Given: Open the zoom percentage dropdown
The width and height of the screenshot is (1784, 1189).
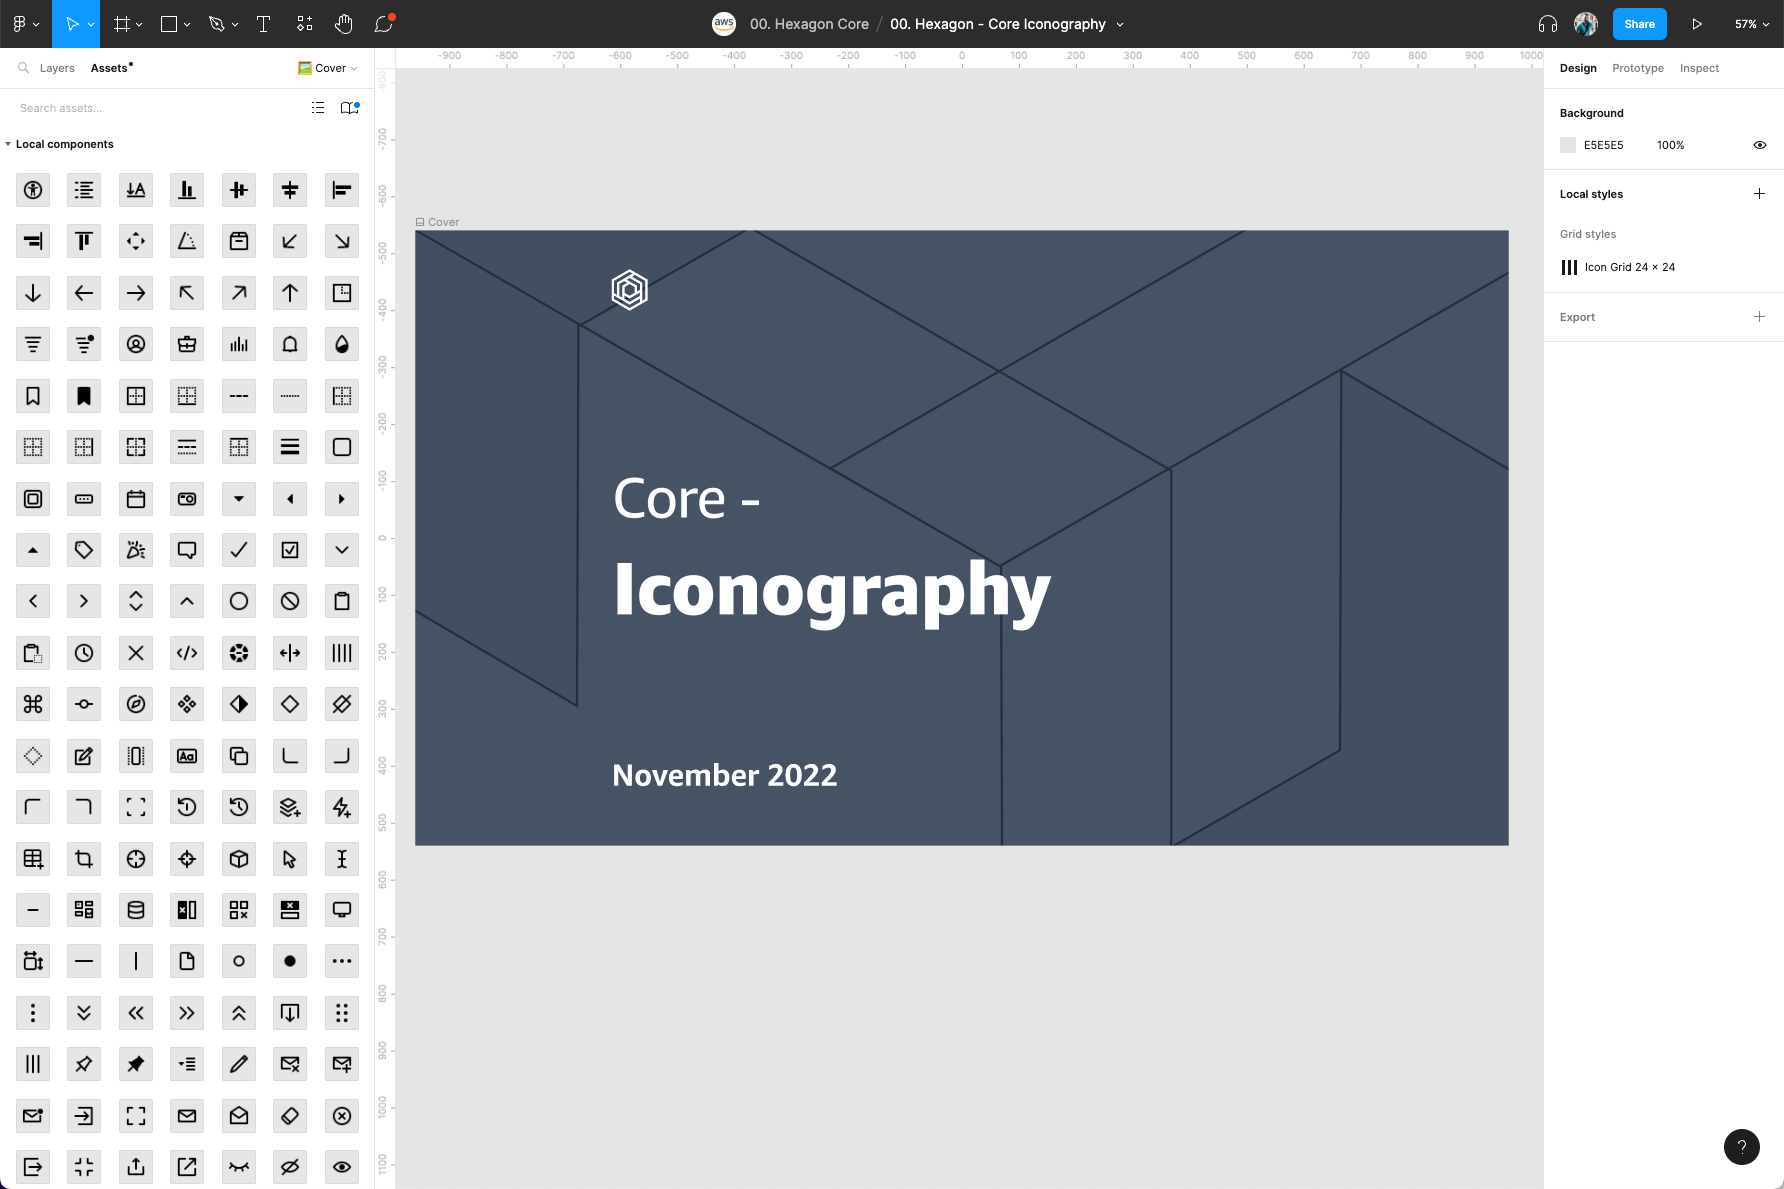Looking at the screenshot, I should [1749, 23].
